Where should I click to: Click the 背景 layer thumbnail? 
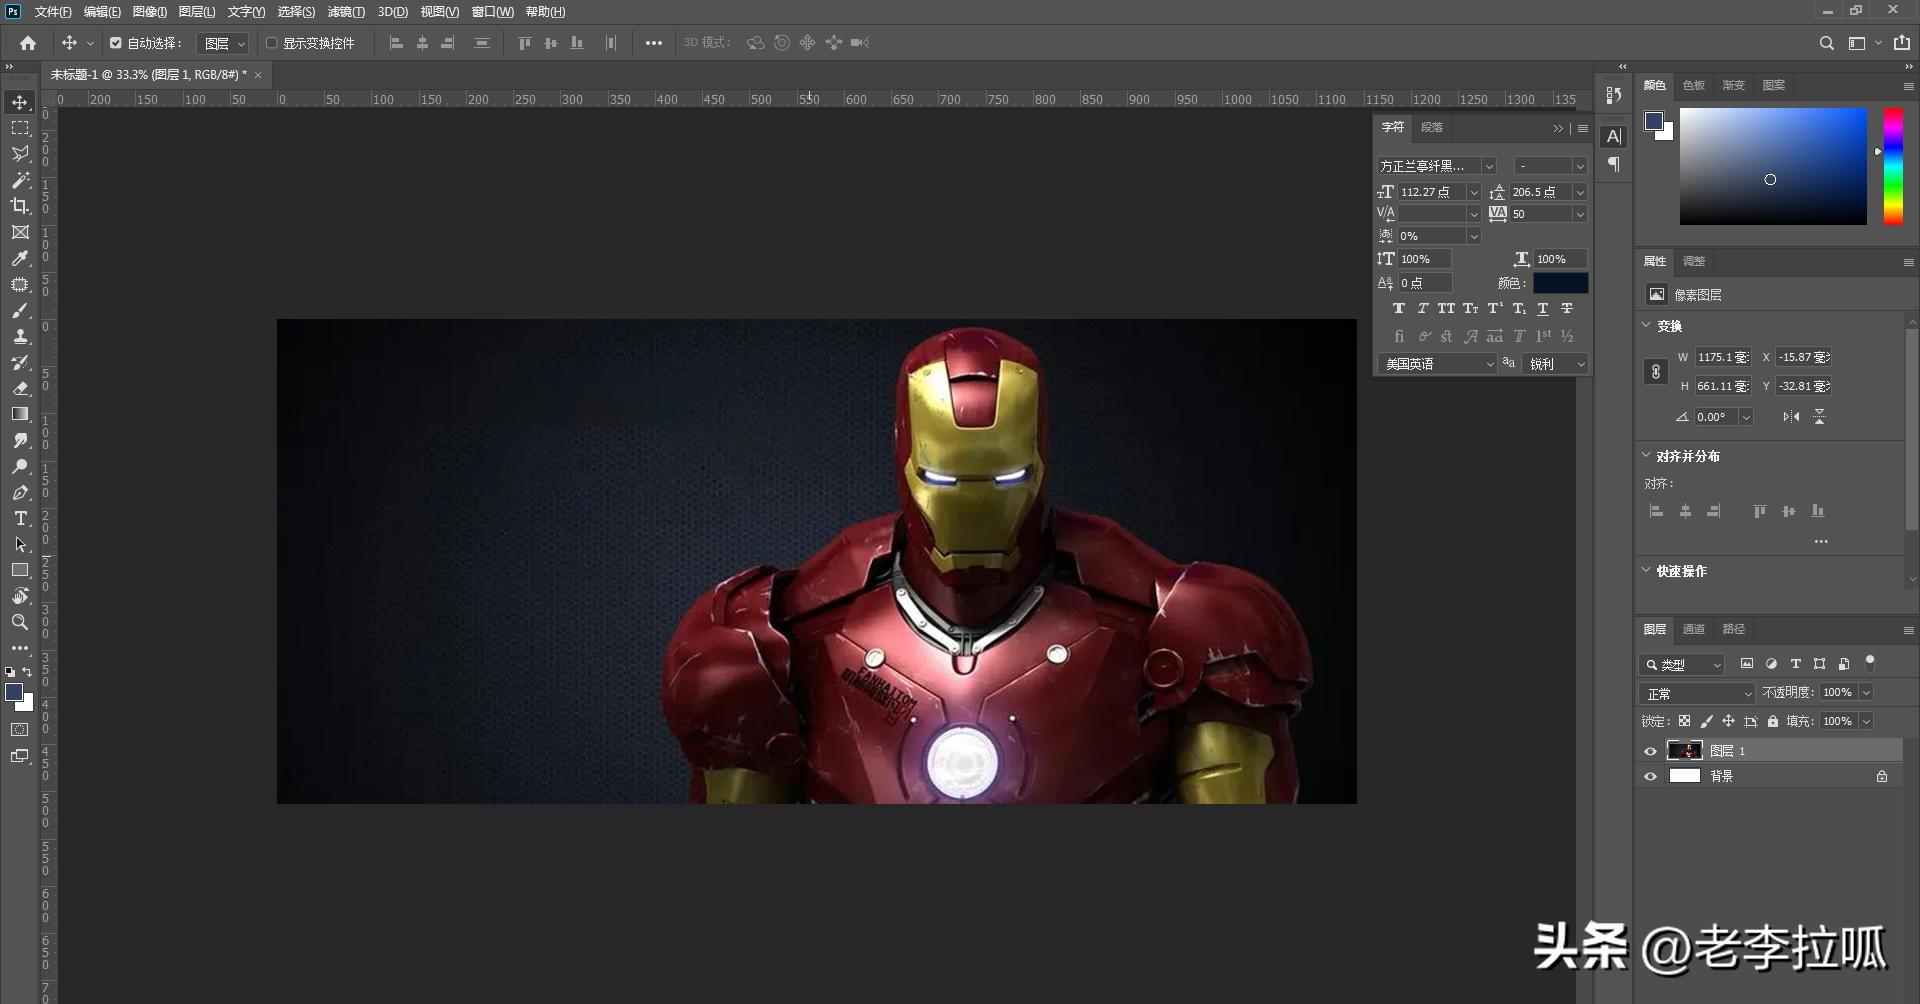pos(1685,776)
